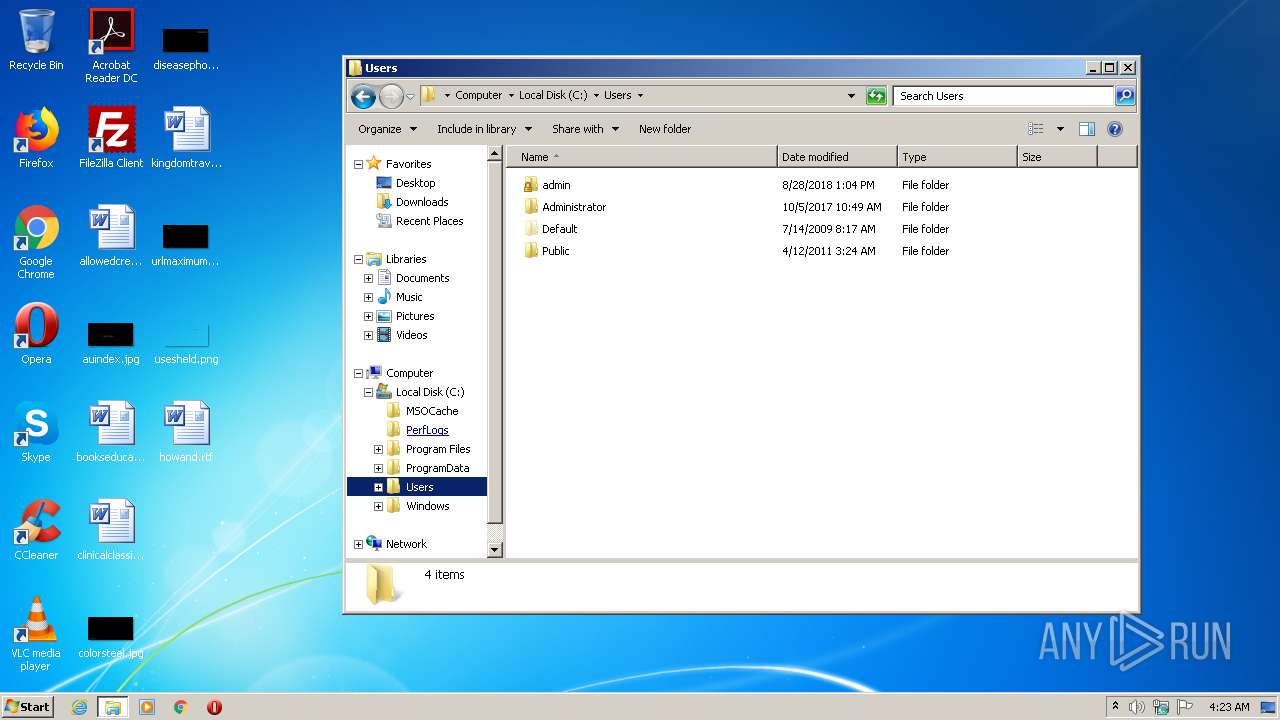Select ProgramData folder in tree
This screenshot has width=1280, height=720.
428,468
